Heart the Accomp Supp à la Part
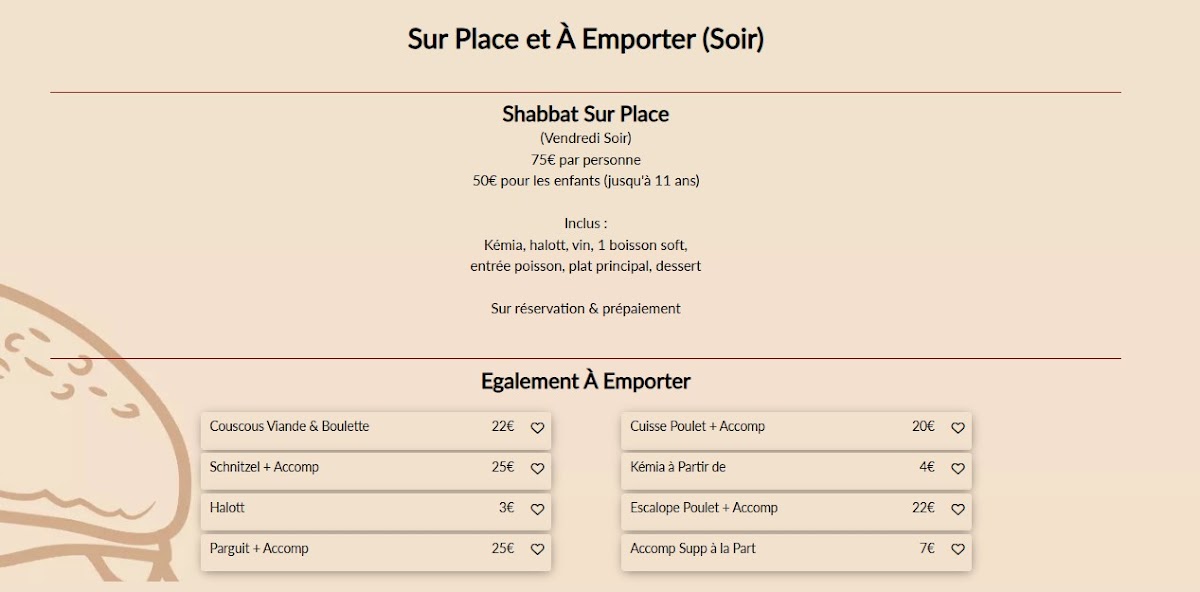This screenshot has width=1200, height=592. pos(957,550)
